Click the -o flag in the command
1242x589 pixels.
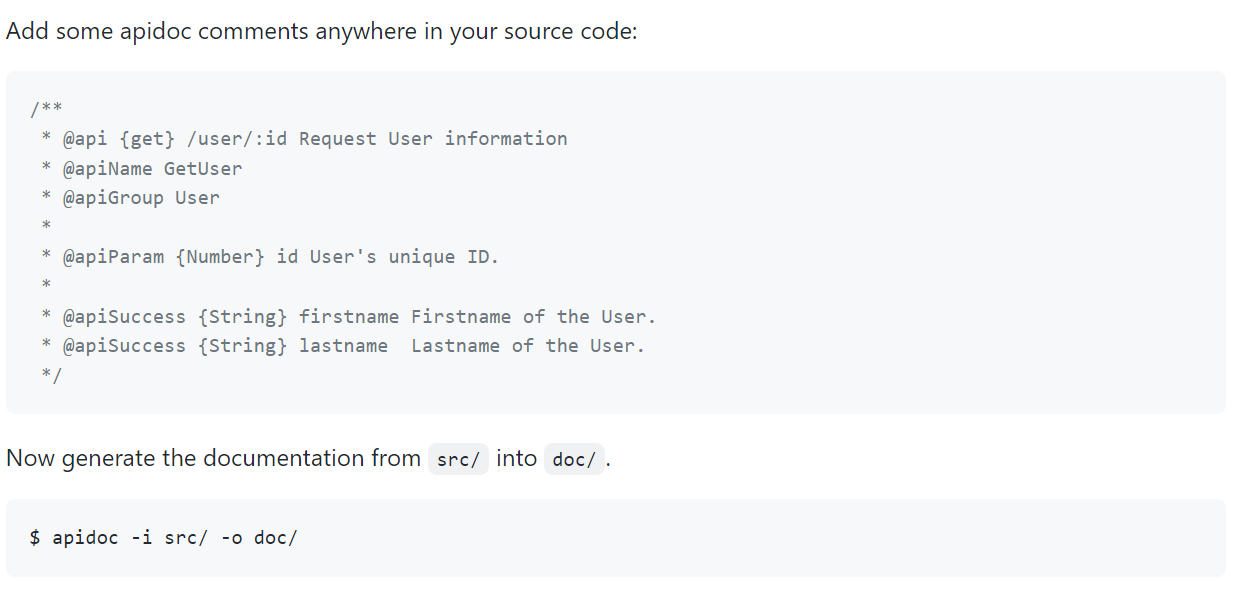coord(231,538)
